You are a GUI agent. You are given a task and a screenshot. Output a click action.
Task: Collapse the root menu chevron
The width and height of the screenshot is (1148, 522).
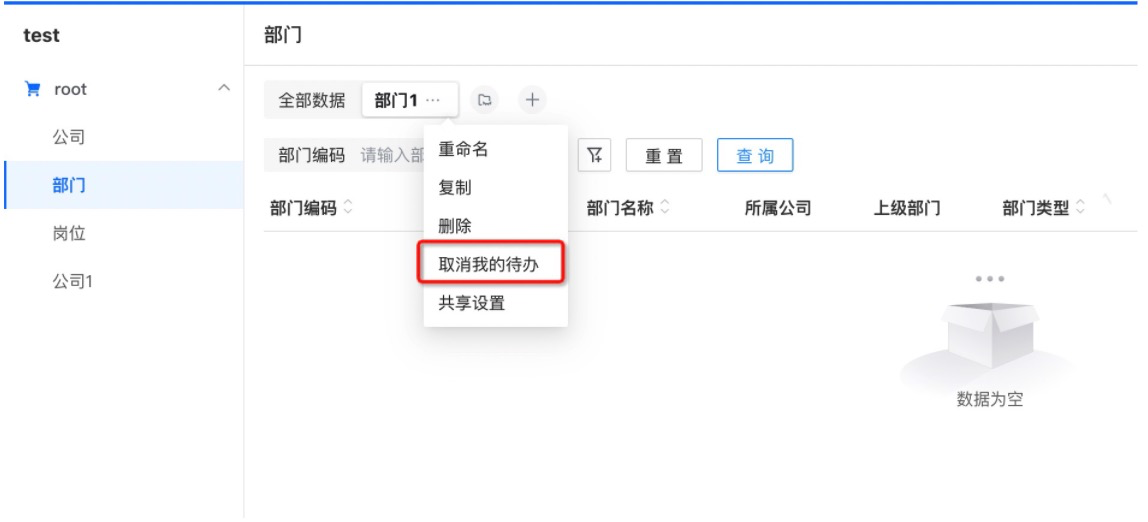[224, 89]
